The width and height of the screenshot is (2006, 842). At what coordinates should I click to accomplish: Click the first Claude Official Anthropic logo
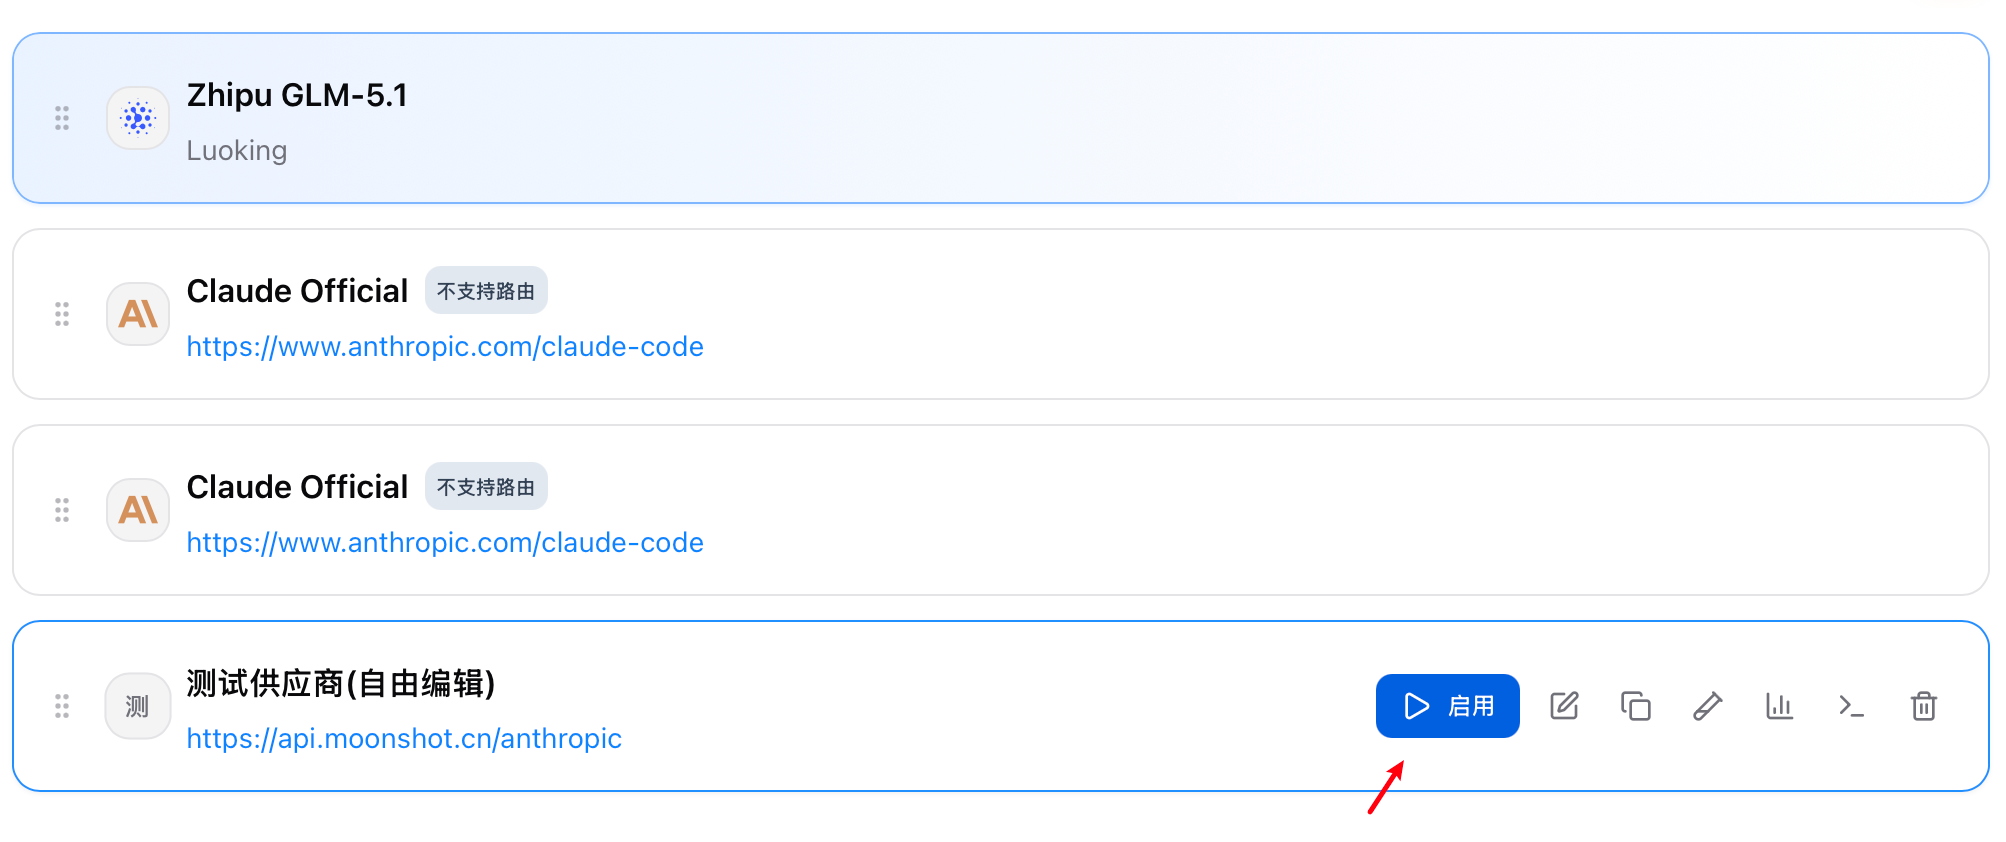click(138, 314)
